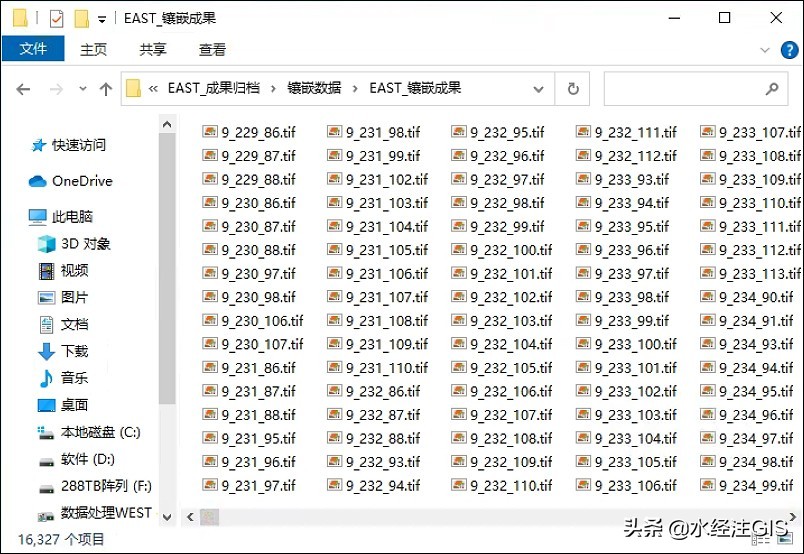Navigate to 镶嵌数据 breadcrumb
This screenshot has height=554, width=804.
pos(314,88)
